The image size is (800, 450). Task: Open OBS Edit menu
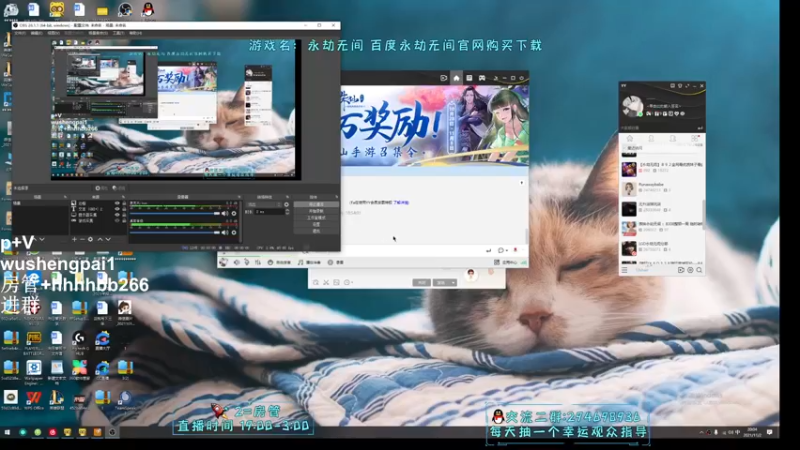37,33
